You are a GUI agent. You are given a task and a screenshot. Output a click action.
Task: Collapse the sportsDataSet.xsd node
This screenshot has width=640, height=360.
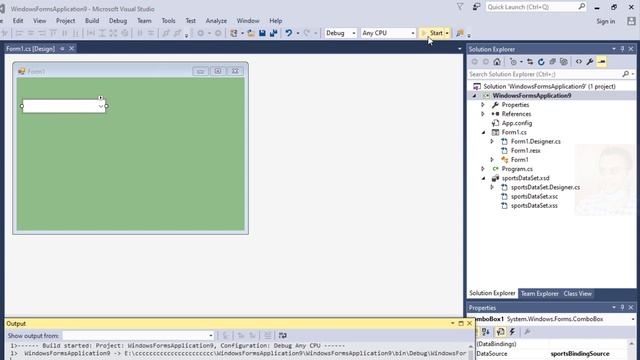(x=483, y=178)
